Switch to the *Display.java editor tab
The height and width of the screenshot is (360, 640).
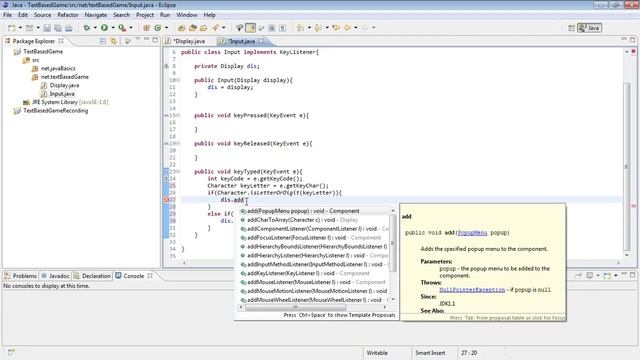pyautogui.click(x=189, y=41)
